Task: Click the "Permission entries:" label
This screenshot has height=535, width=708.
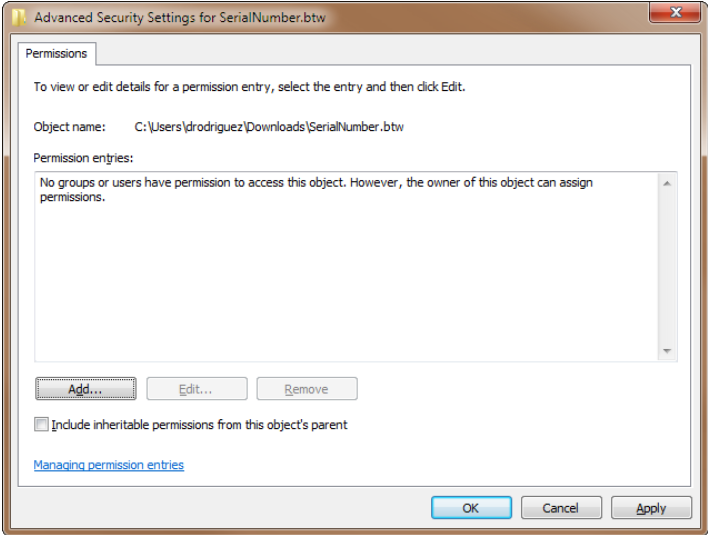Action: coord(83,158)
